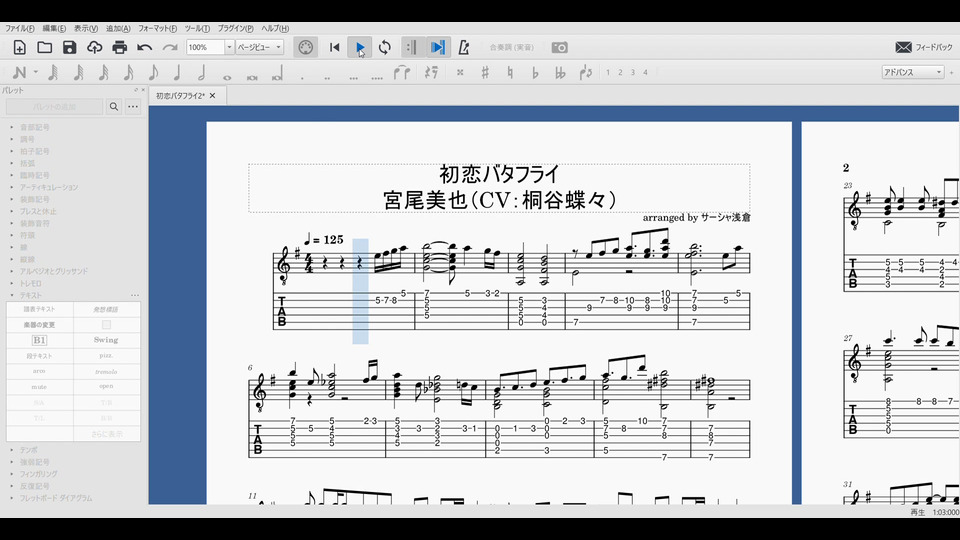Image resolution: width=960 pixels, height=540 pixels.
Task: Click the B1 rehearsal mark palette item
Action: 39,340
